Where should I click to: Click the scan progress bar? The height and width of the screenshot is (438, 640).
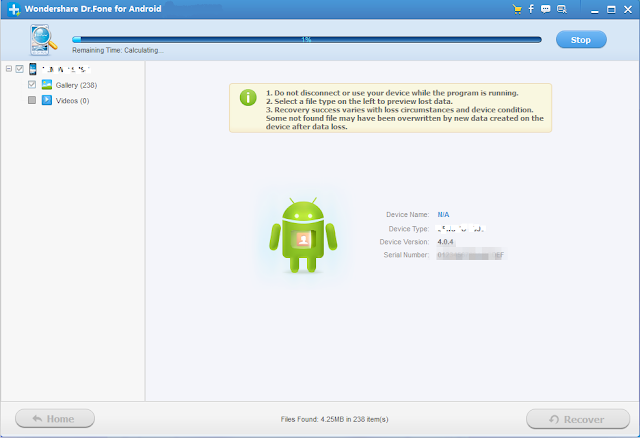coord(307,40)
